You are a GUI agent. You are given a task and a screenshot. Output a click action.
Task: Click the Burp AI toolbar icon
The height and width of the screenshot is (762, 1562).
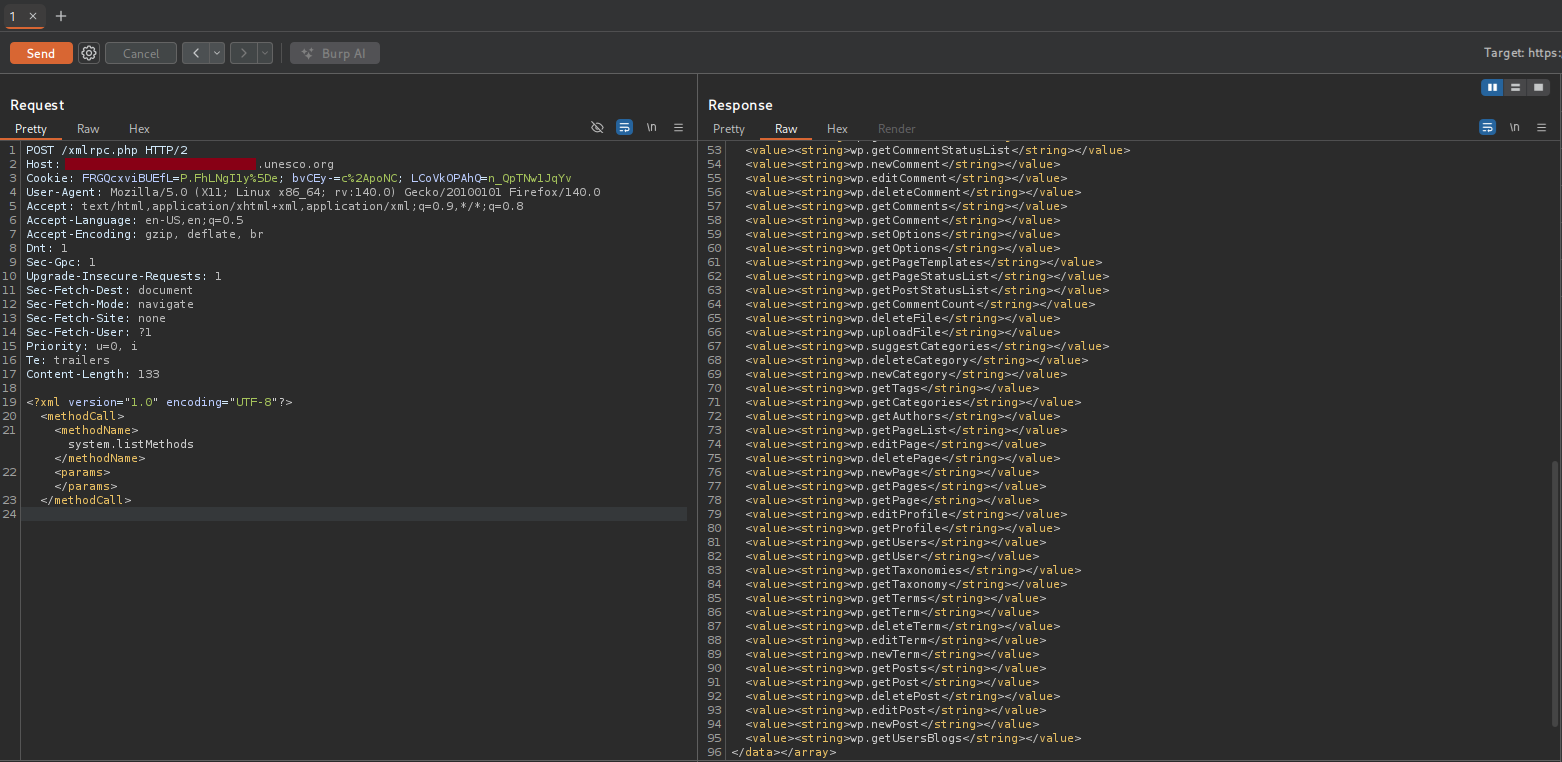coord(334,53)
